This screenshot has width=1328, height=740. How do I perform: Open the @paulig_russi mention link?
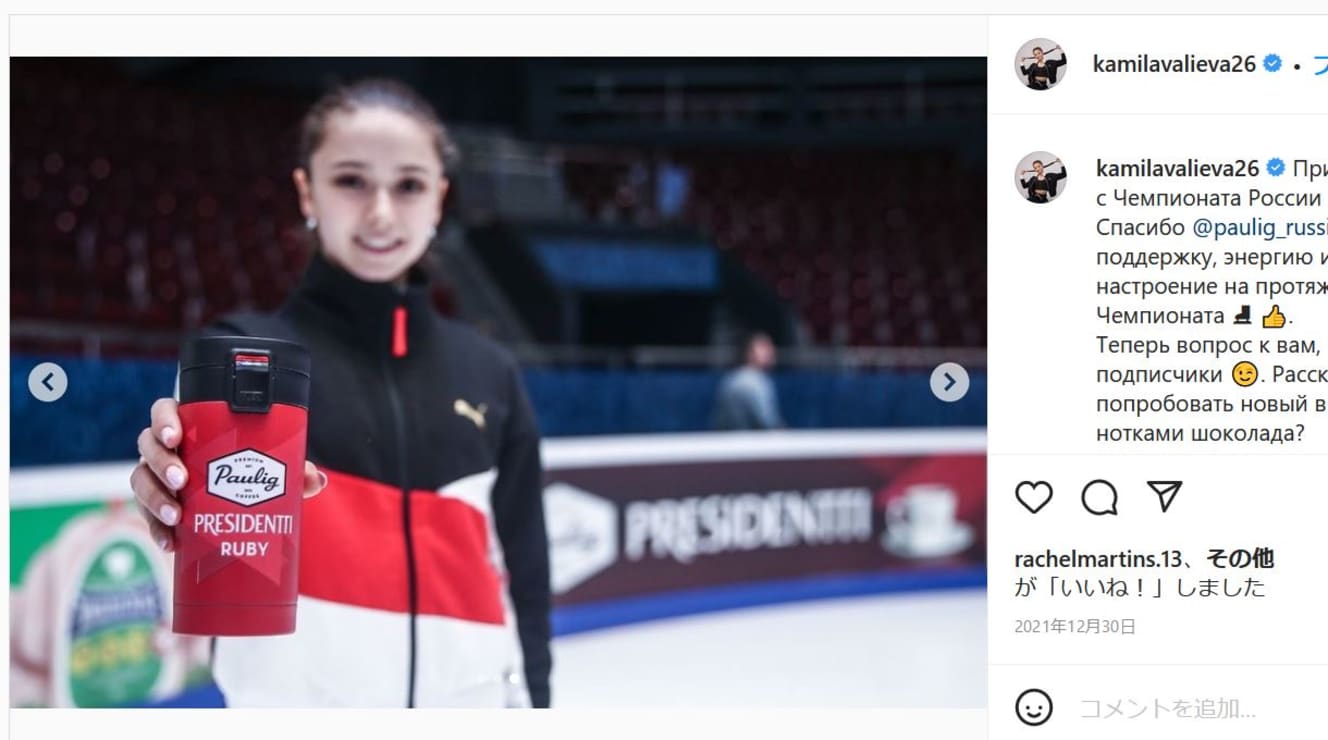[x=1260, y=227]
